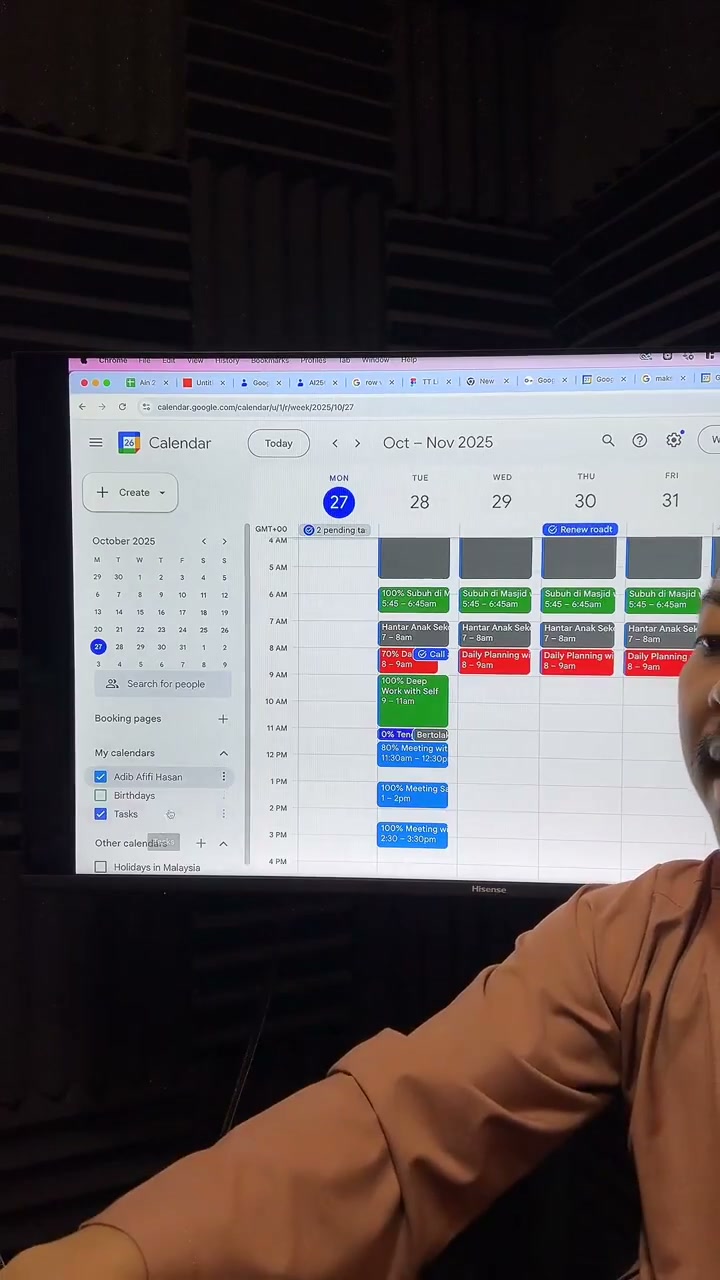720x1280 pixels.
Task: Open the Renew roadt task on Thursday
Action: 580,529
